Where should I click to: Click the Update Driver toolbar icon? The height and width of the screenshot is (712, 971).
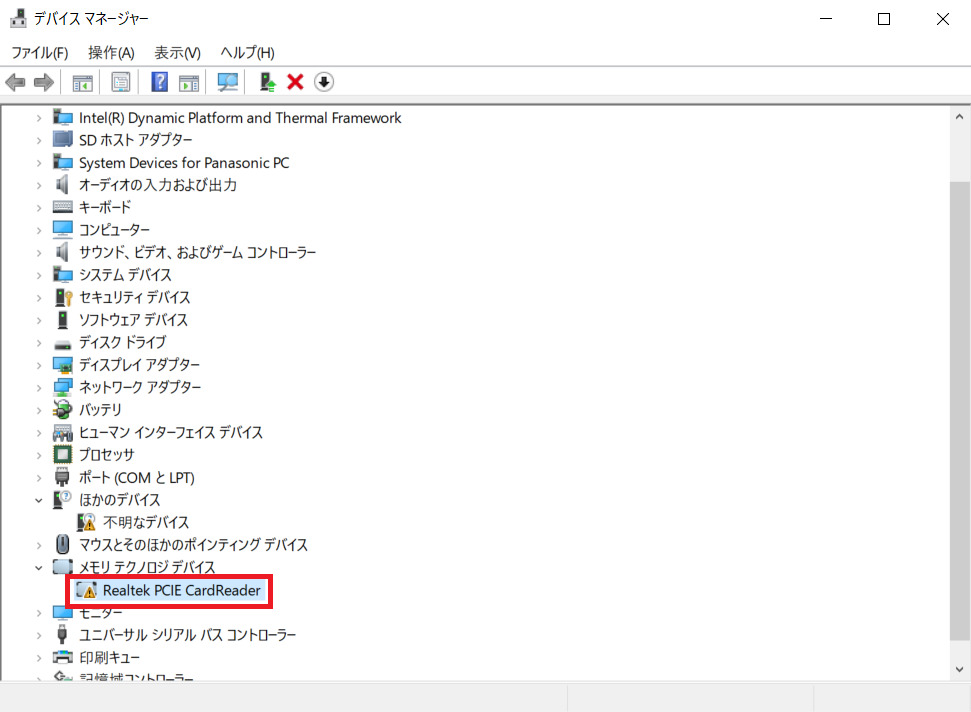coord(267,82)
